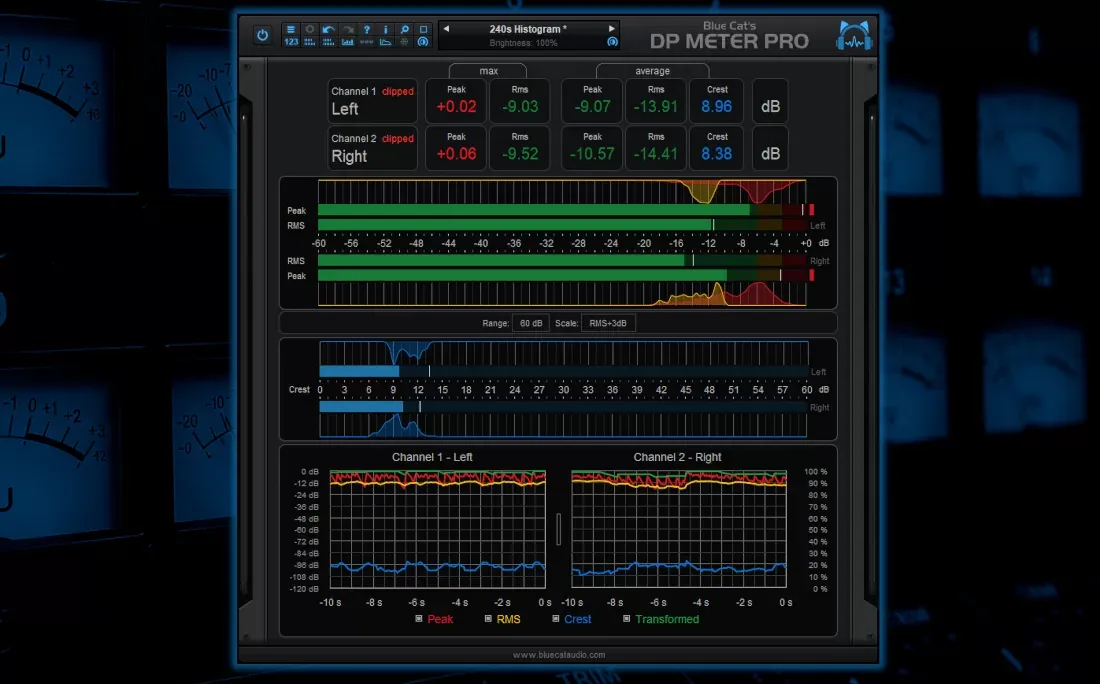Click max Peak value +0.06
The height and width of the screenshot is (684, 1100).
pos(456,154)
